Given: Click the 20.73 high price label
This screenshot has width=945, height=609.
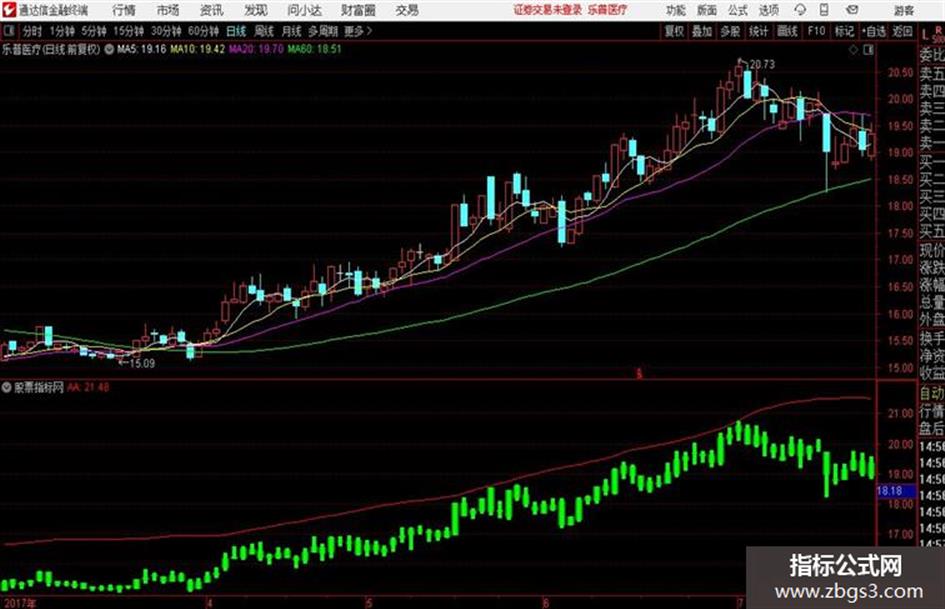Looking at the screenshot, I should [x=762, y=65].
